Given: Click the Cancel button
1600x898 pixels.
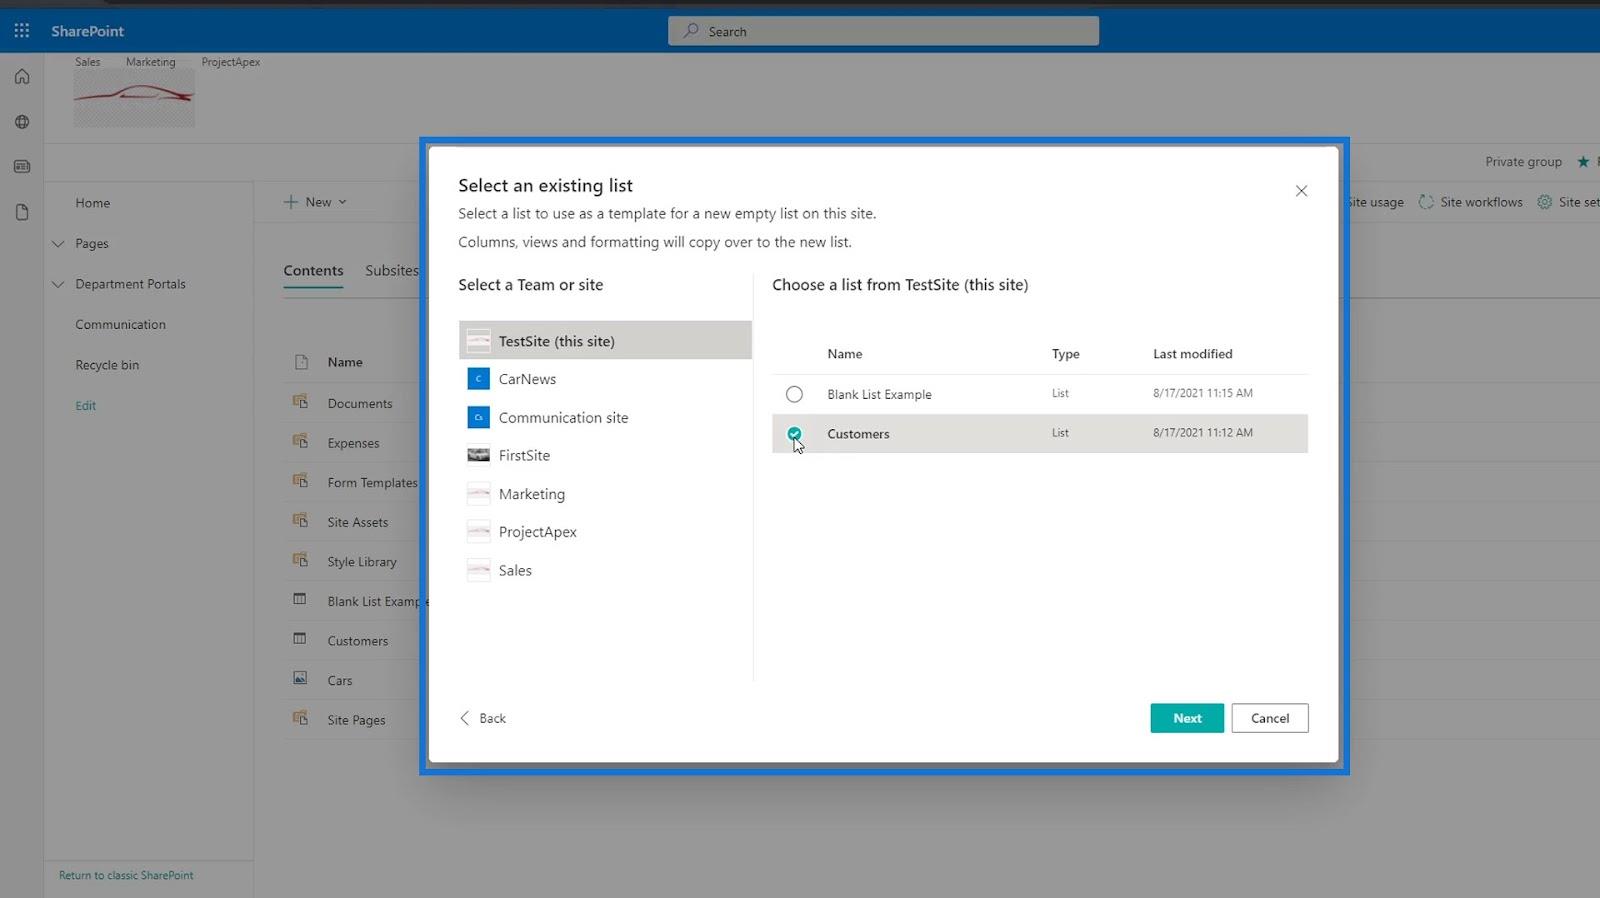Looking at the screenshot, I should coord(1269,718).
